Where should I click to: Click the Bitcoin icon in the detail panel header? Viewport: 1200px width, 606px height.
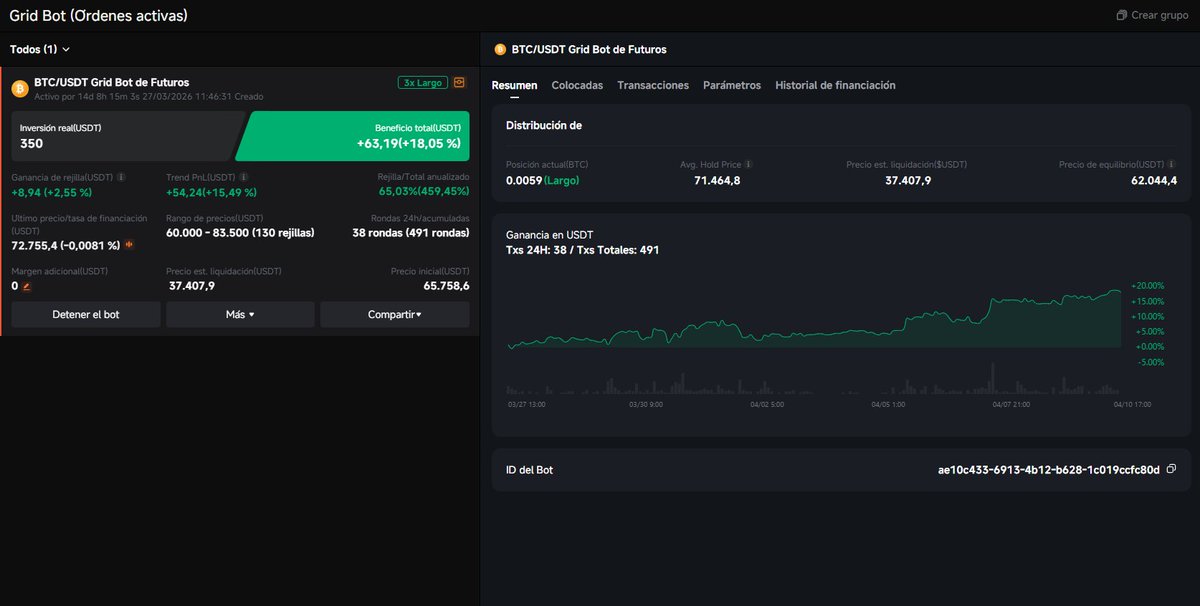click(x=500, y=49)
